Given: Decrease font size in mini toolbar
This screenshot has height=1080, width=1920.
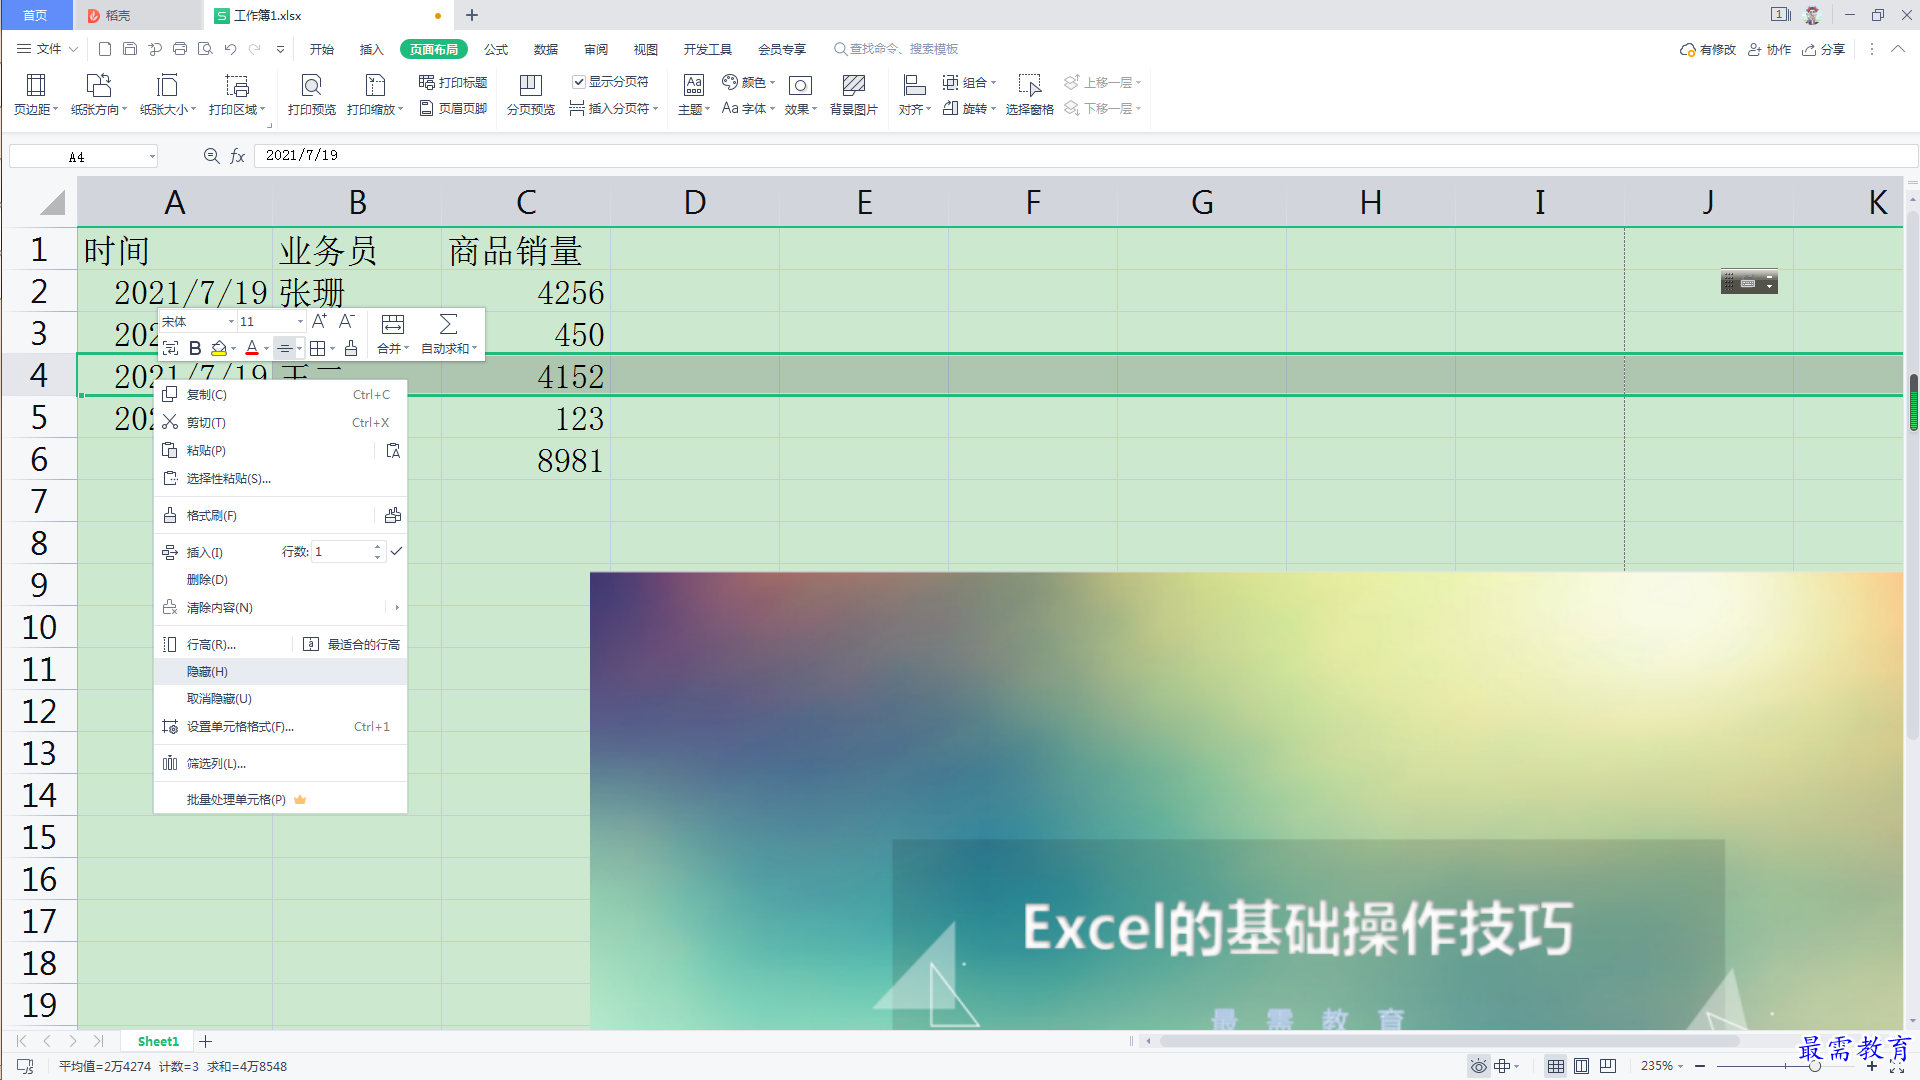Looking at the screenshot, I should point(346,321).
